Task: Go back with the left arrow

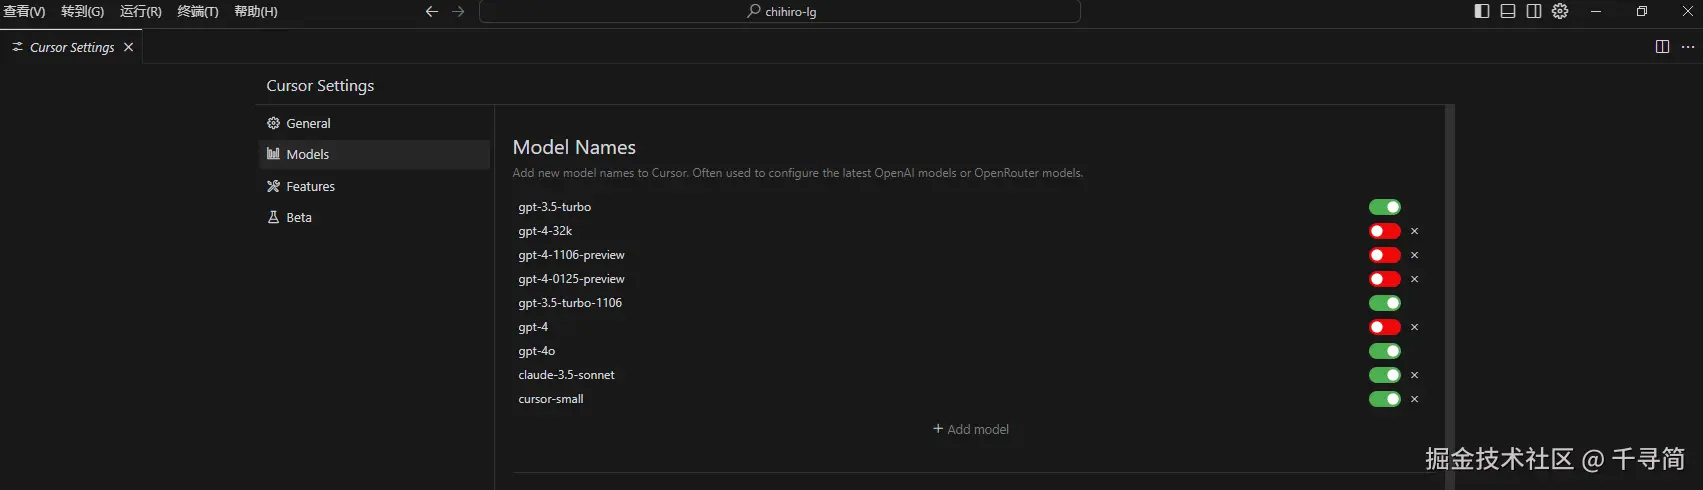Action: [x=432, y=12]
